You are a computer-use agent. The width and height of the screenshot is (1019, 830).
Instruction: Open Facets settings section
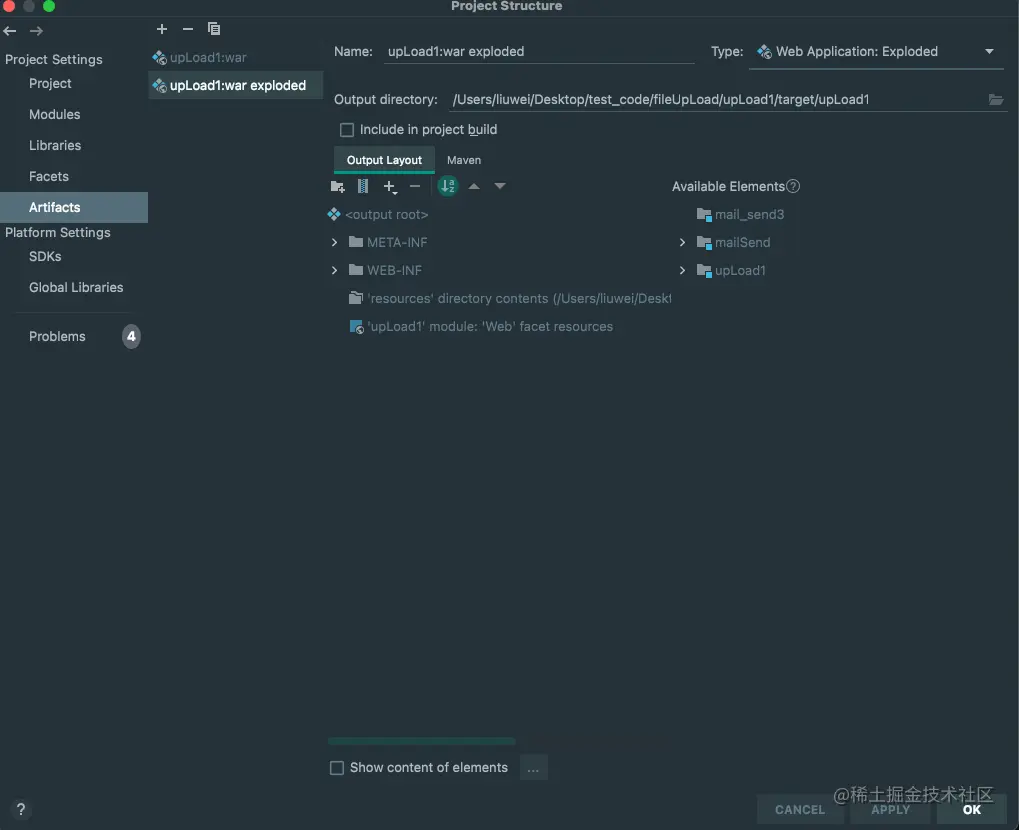tap(49, 177)
